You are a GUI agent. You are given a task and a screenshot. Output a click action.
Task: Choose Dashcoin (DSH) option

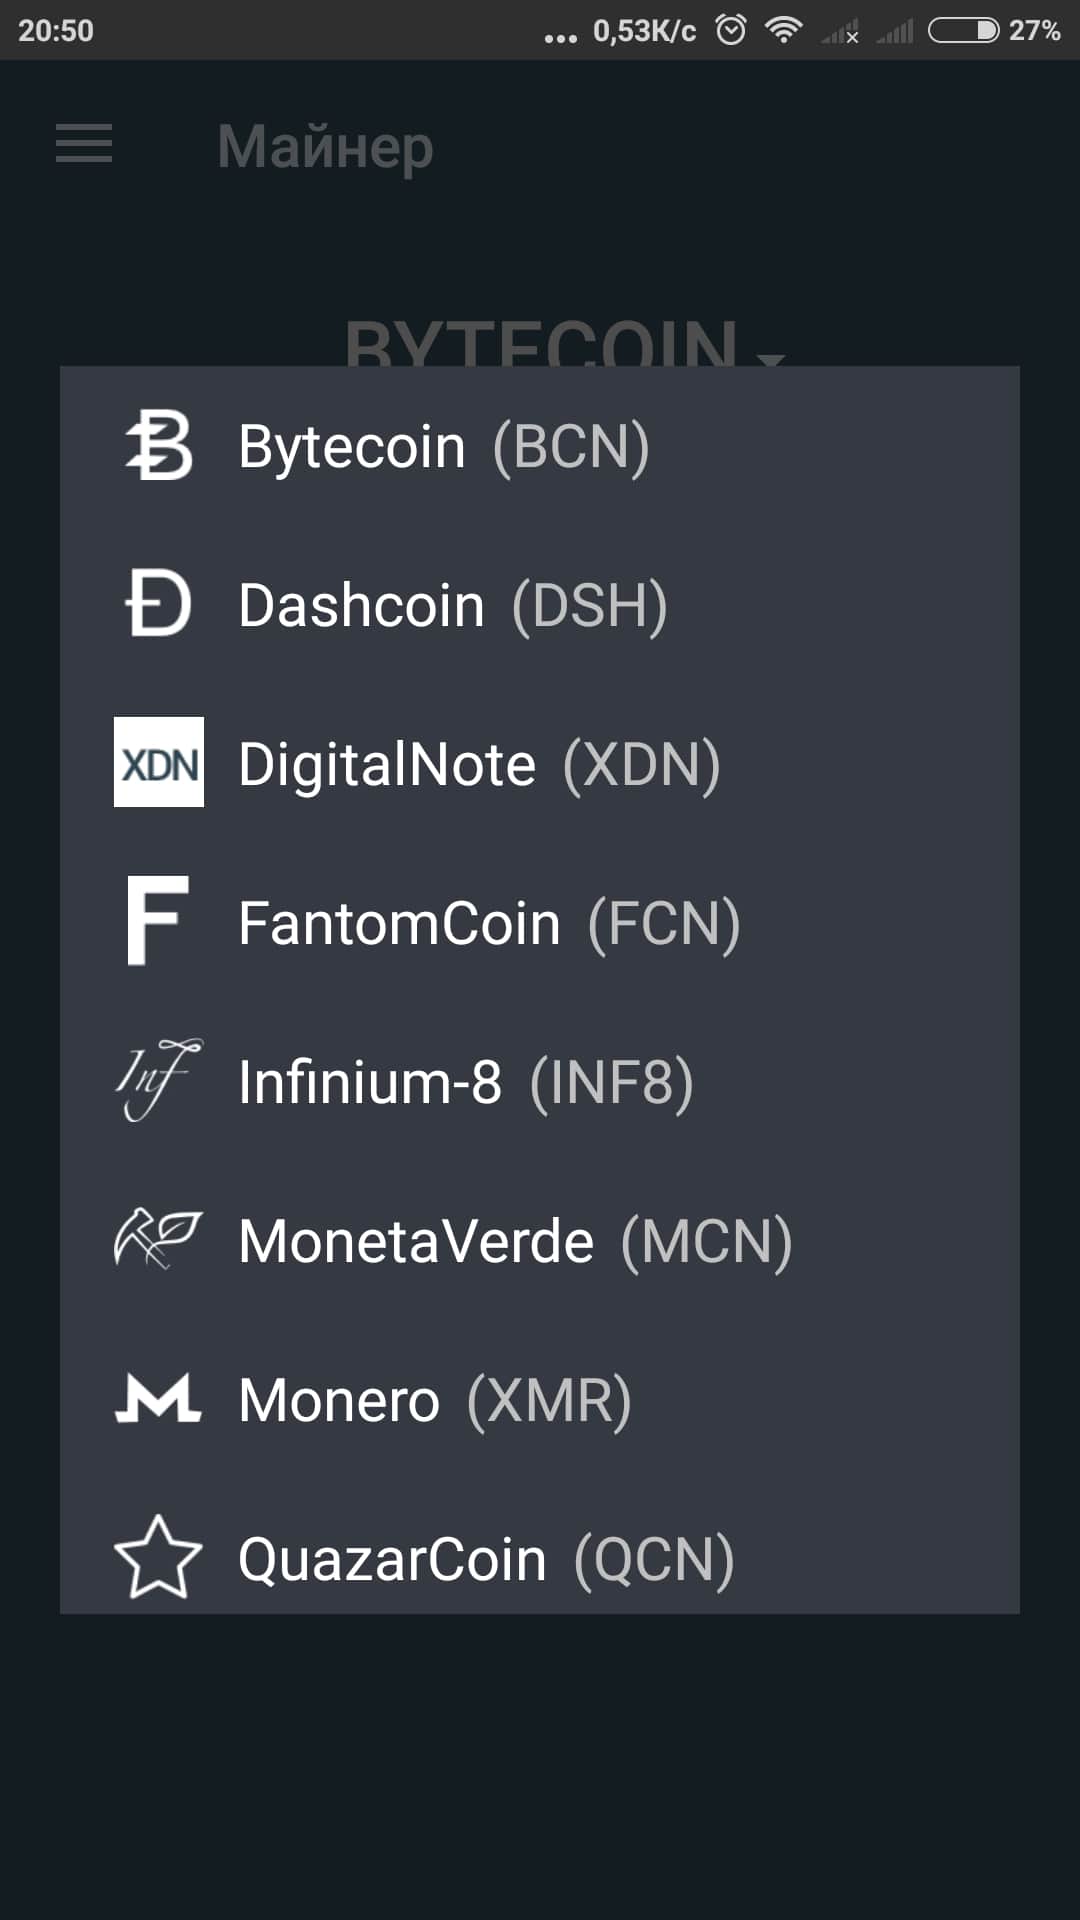tap(452, 605)
